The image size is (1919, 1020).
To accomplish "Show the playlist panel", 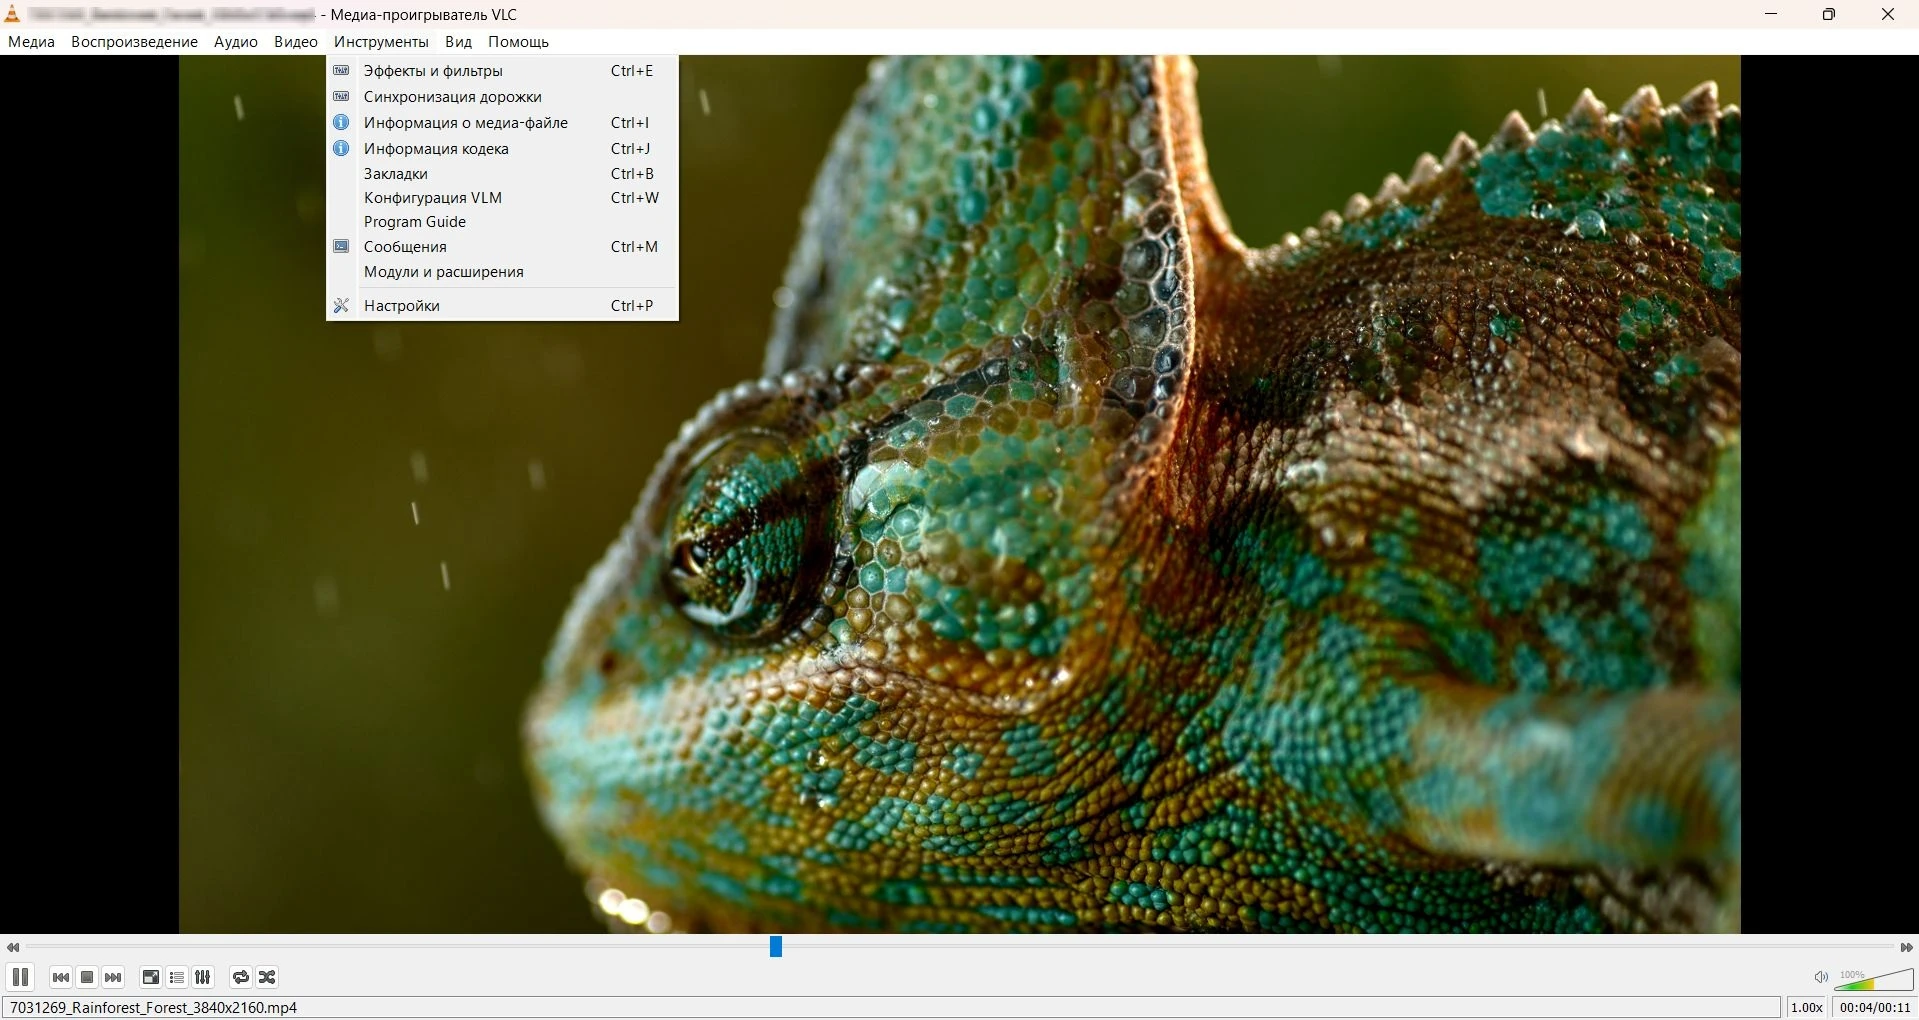I will 177,977.
